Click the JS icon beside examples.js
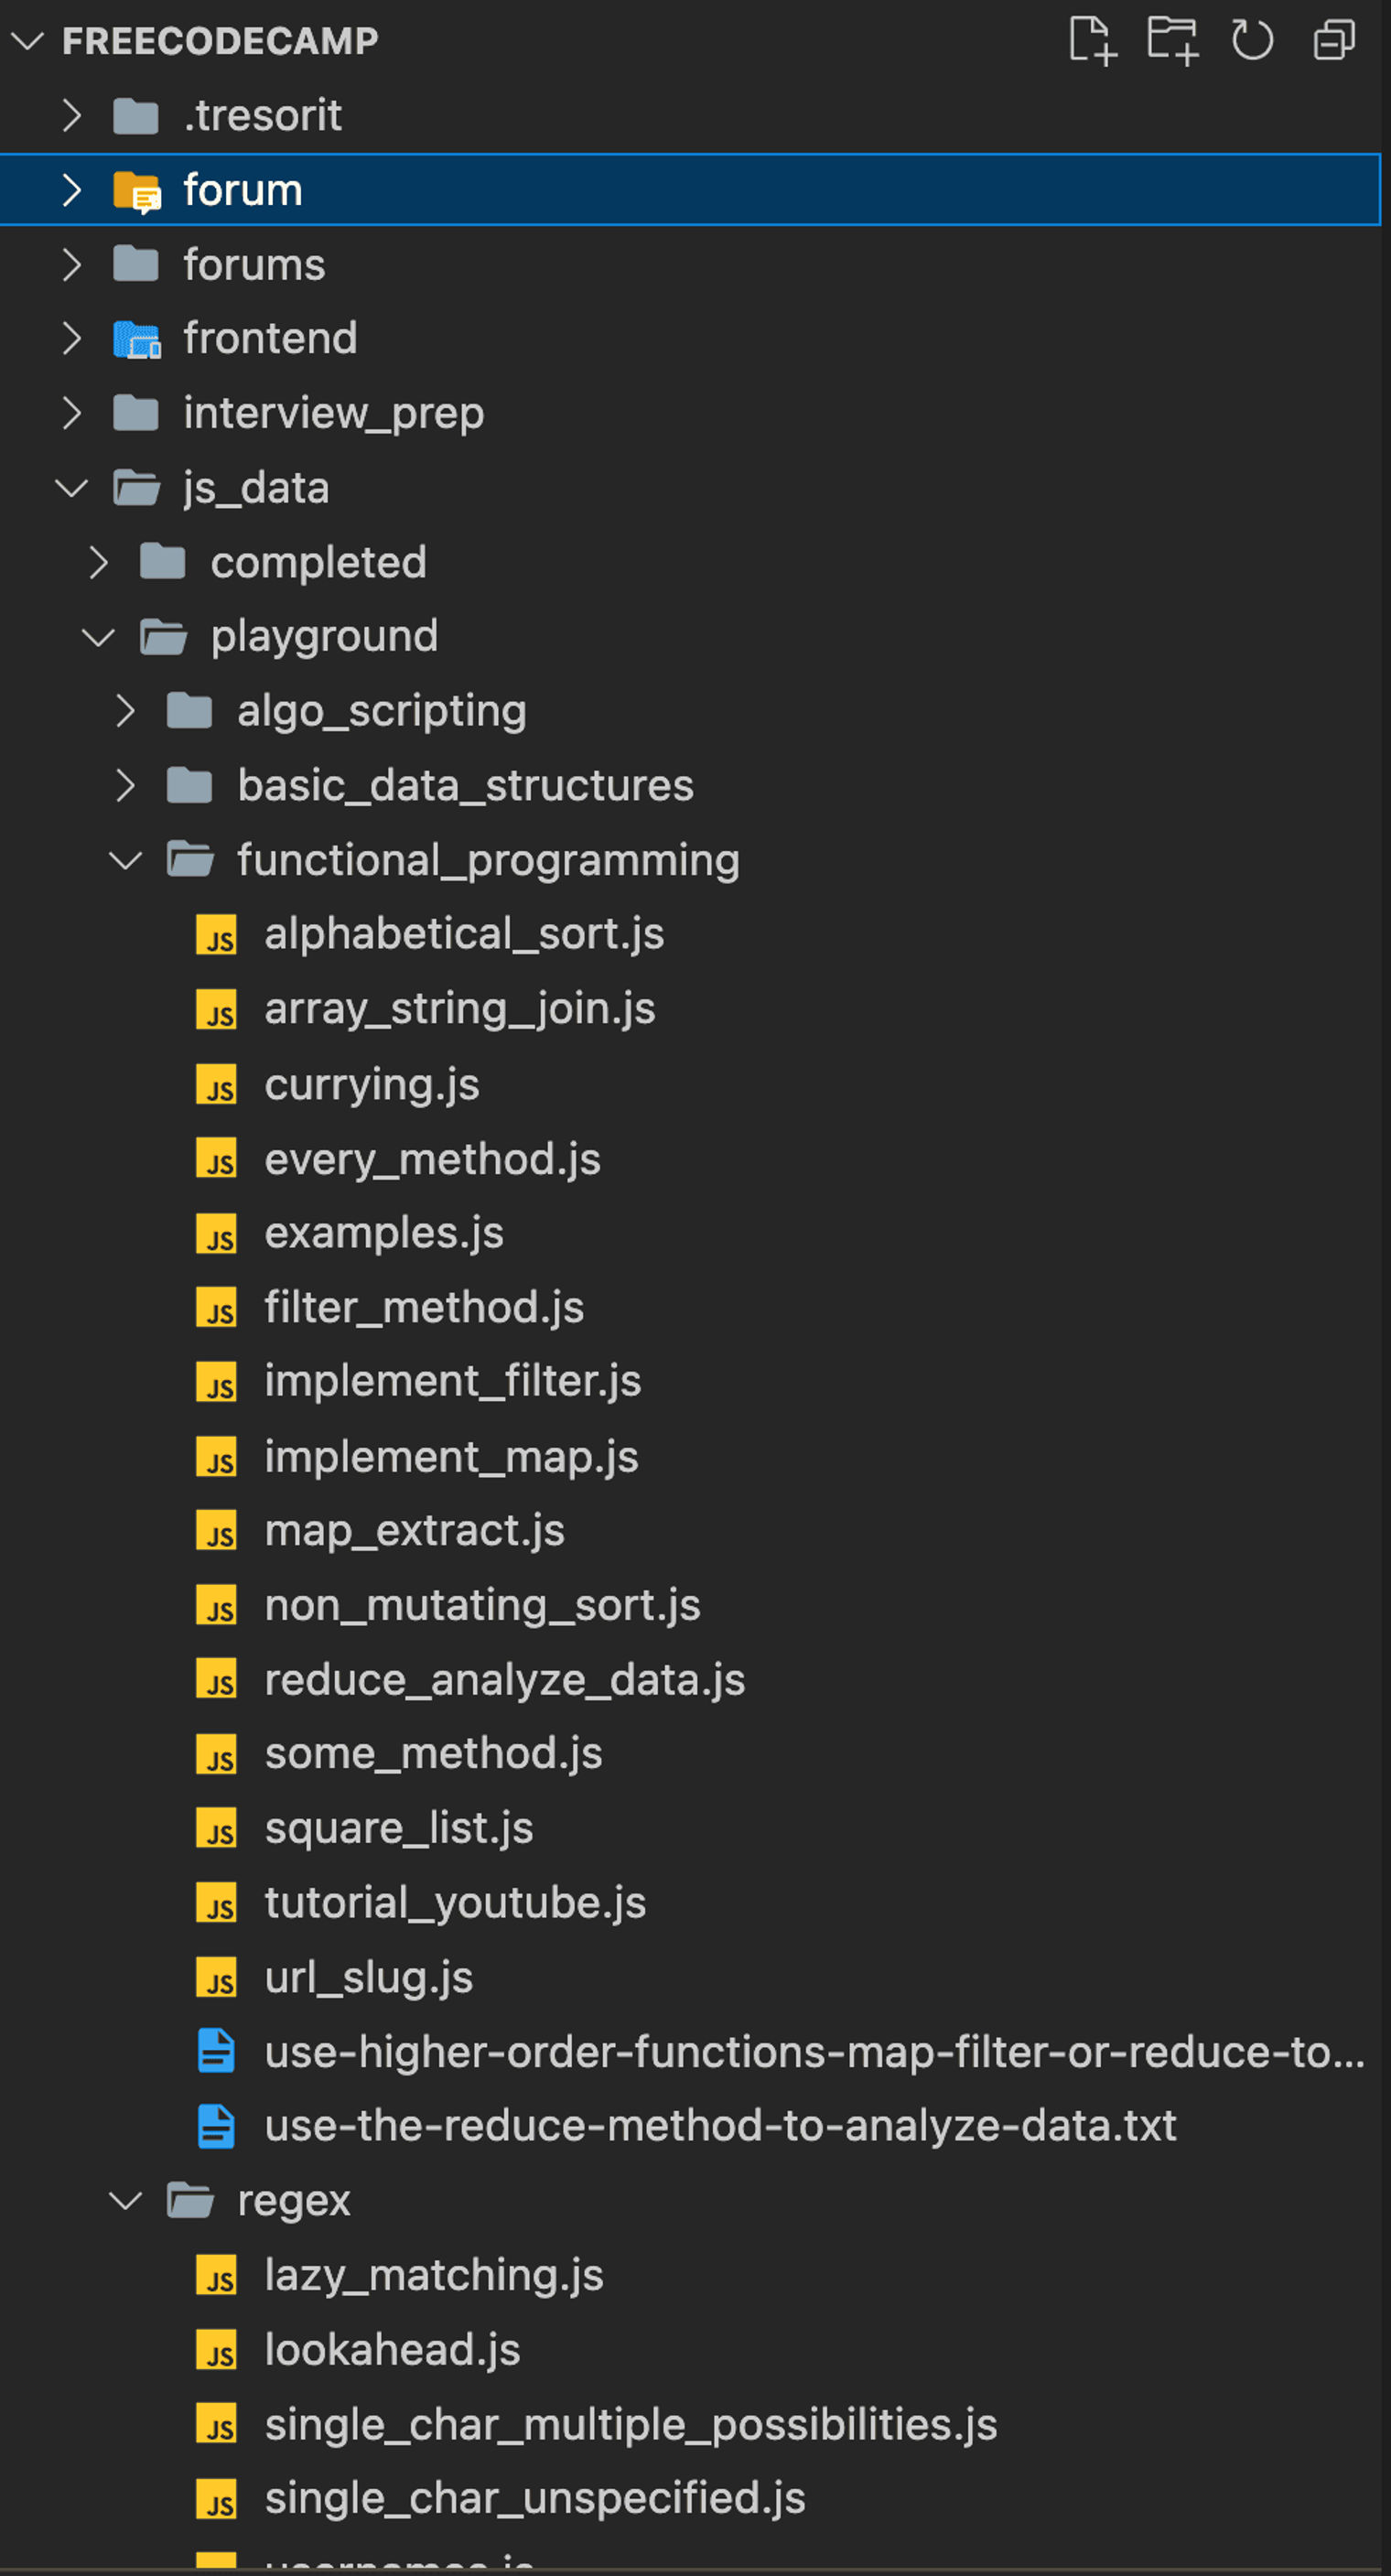 (x=217, y=1233)
